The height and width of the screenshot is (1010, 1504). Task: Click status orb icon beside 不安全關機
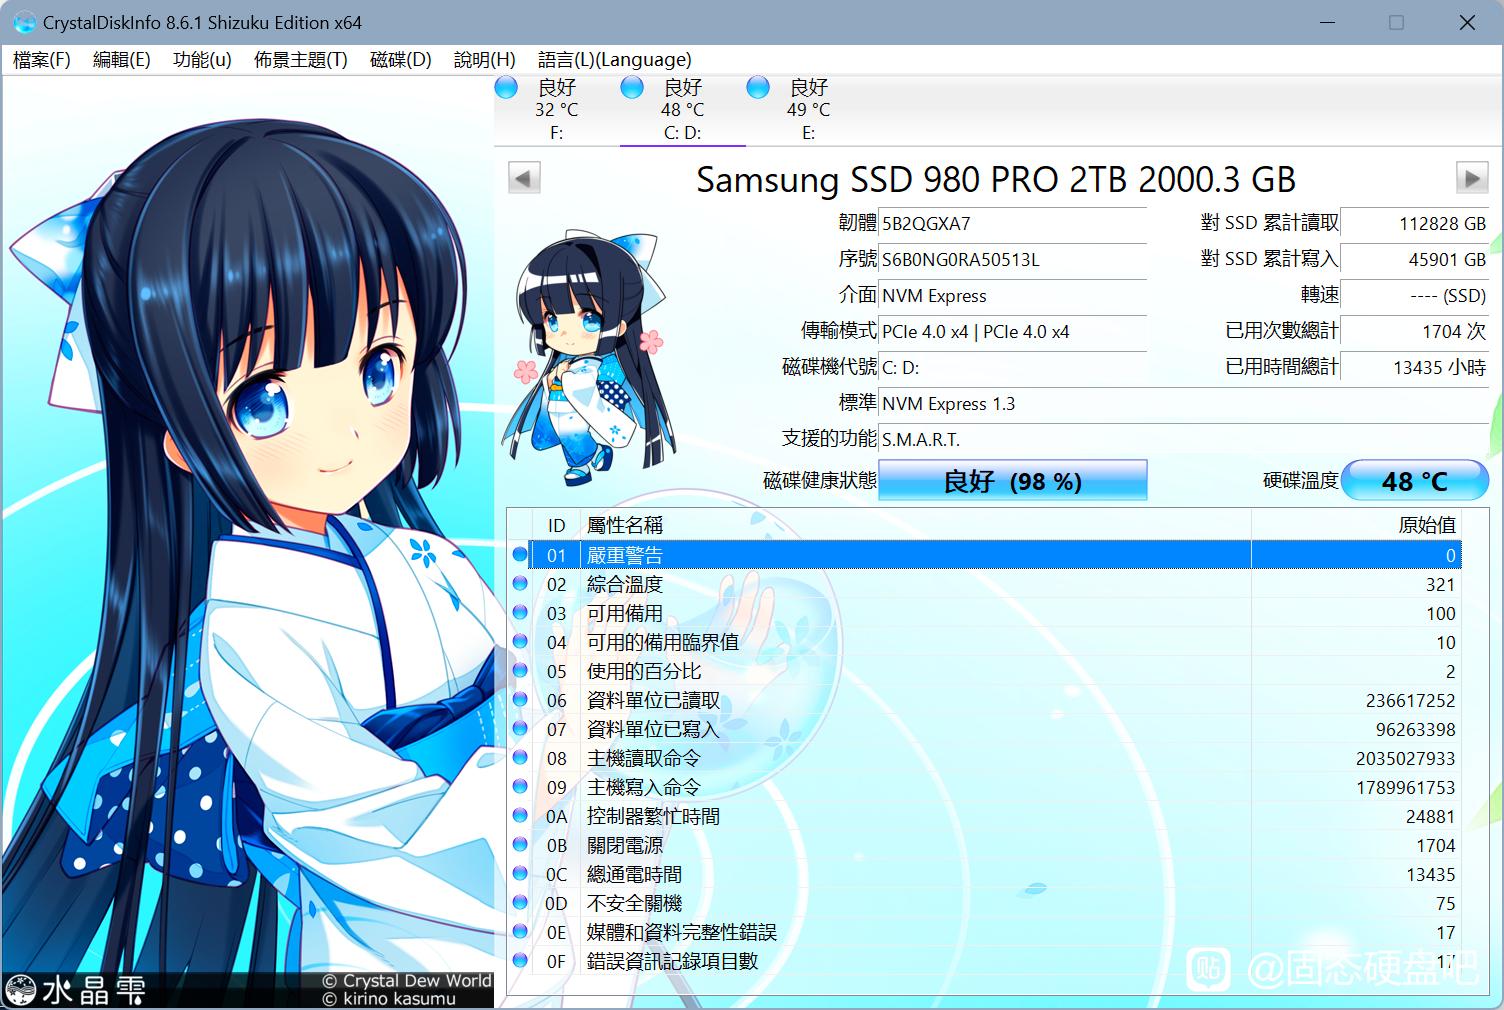coord(520,902)
